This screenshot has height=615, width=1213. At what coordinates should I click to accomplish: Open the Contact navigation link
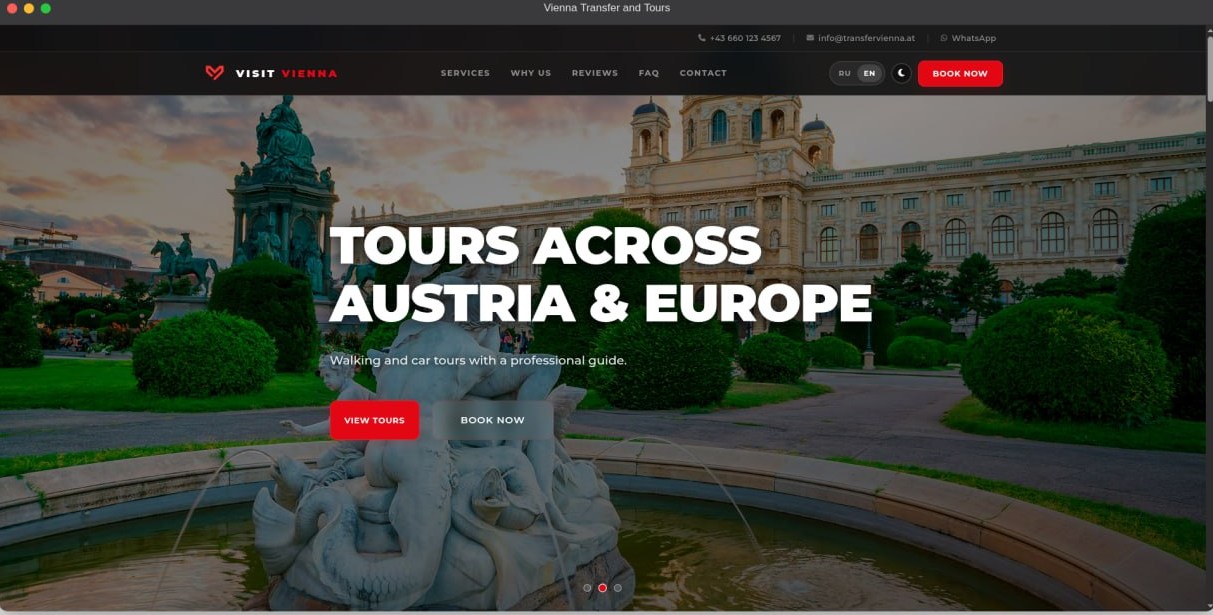703,73
